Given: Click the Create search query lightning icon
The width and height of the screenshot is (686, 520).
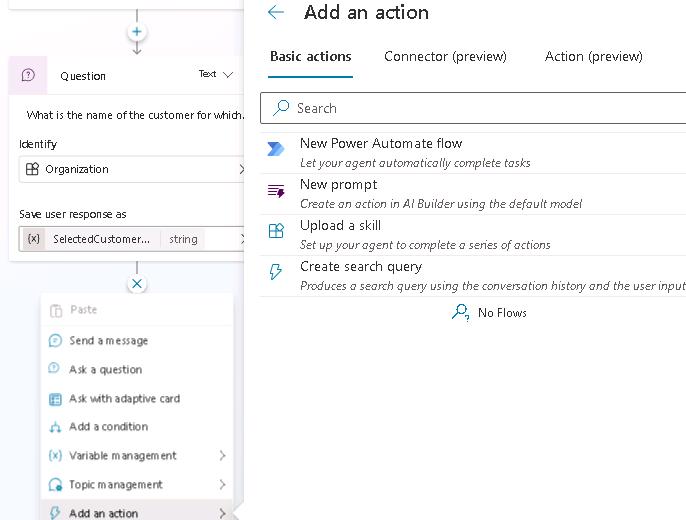Looking at the screenshot, I should (276, 273).
